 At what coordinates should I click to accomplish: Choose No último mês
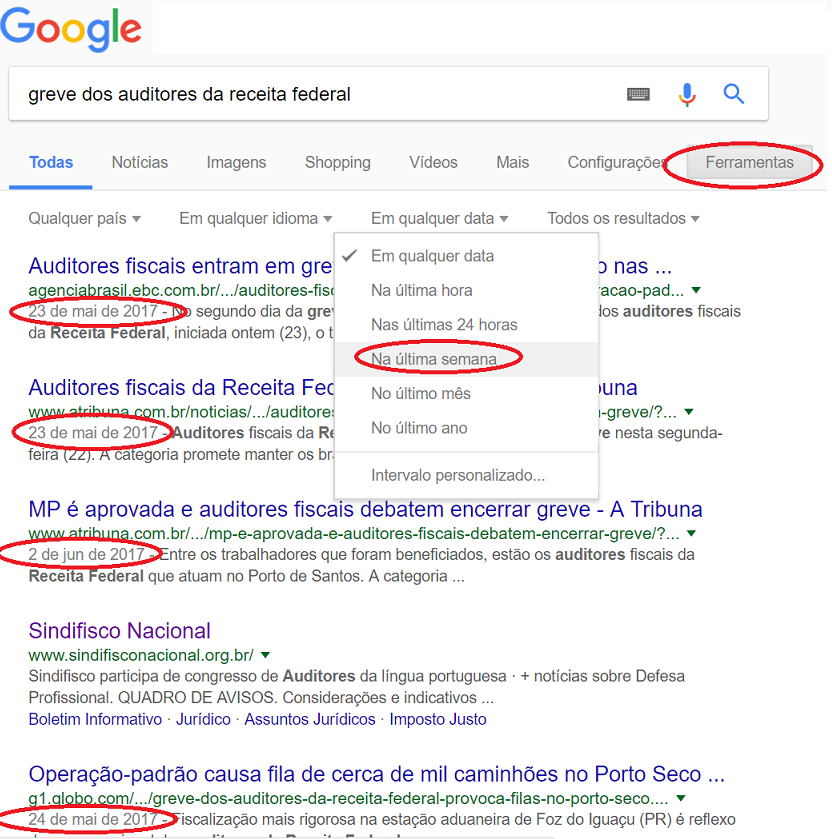point(466,393)
